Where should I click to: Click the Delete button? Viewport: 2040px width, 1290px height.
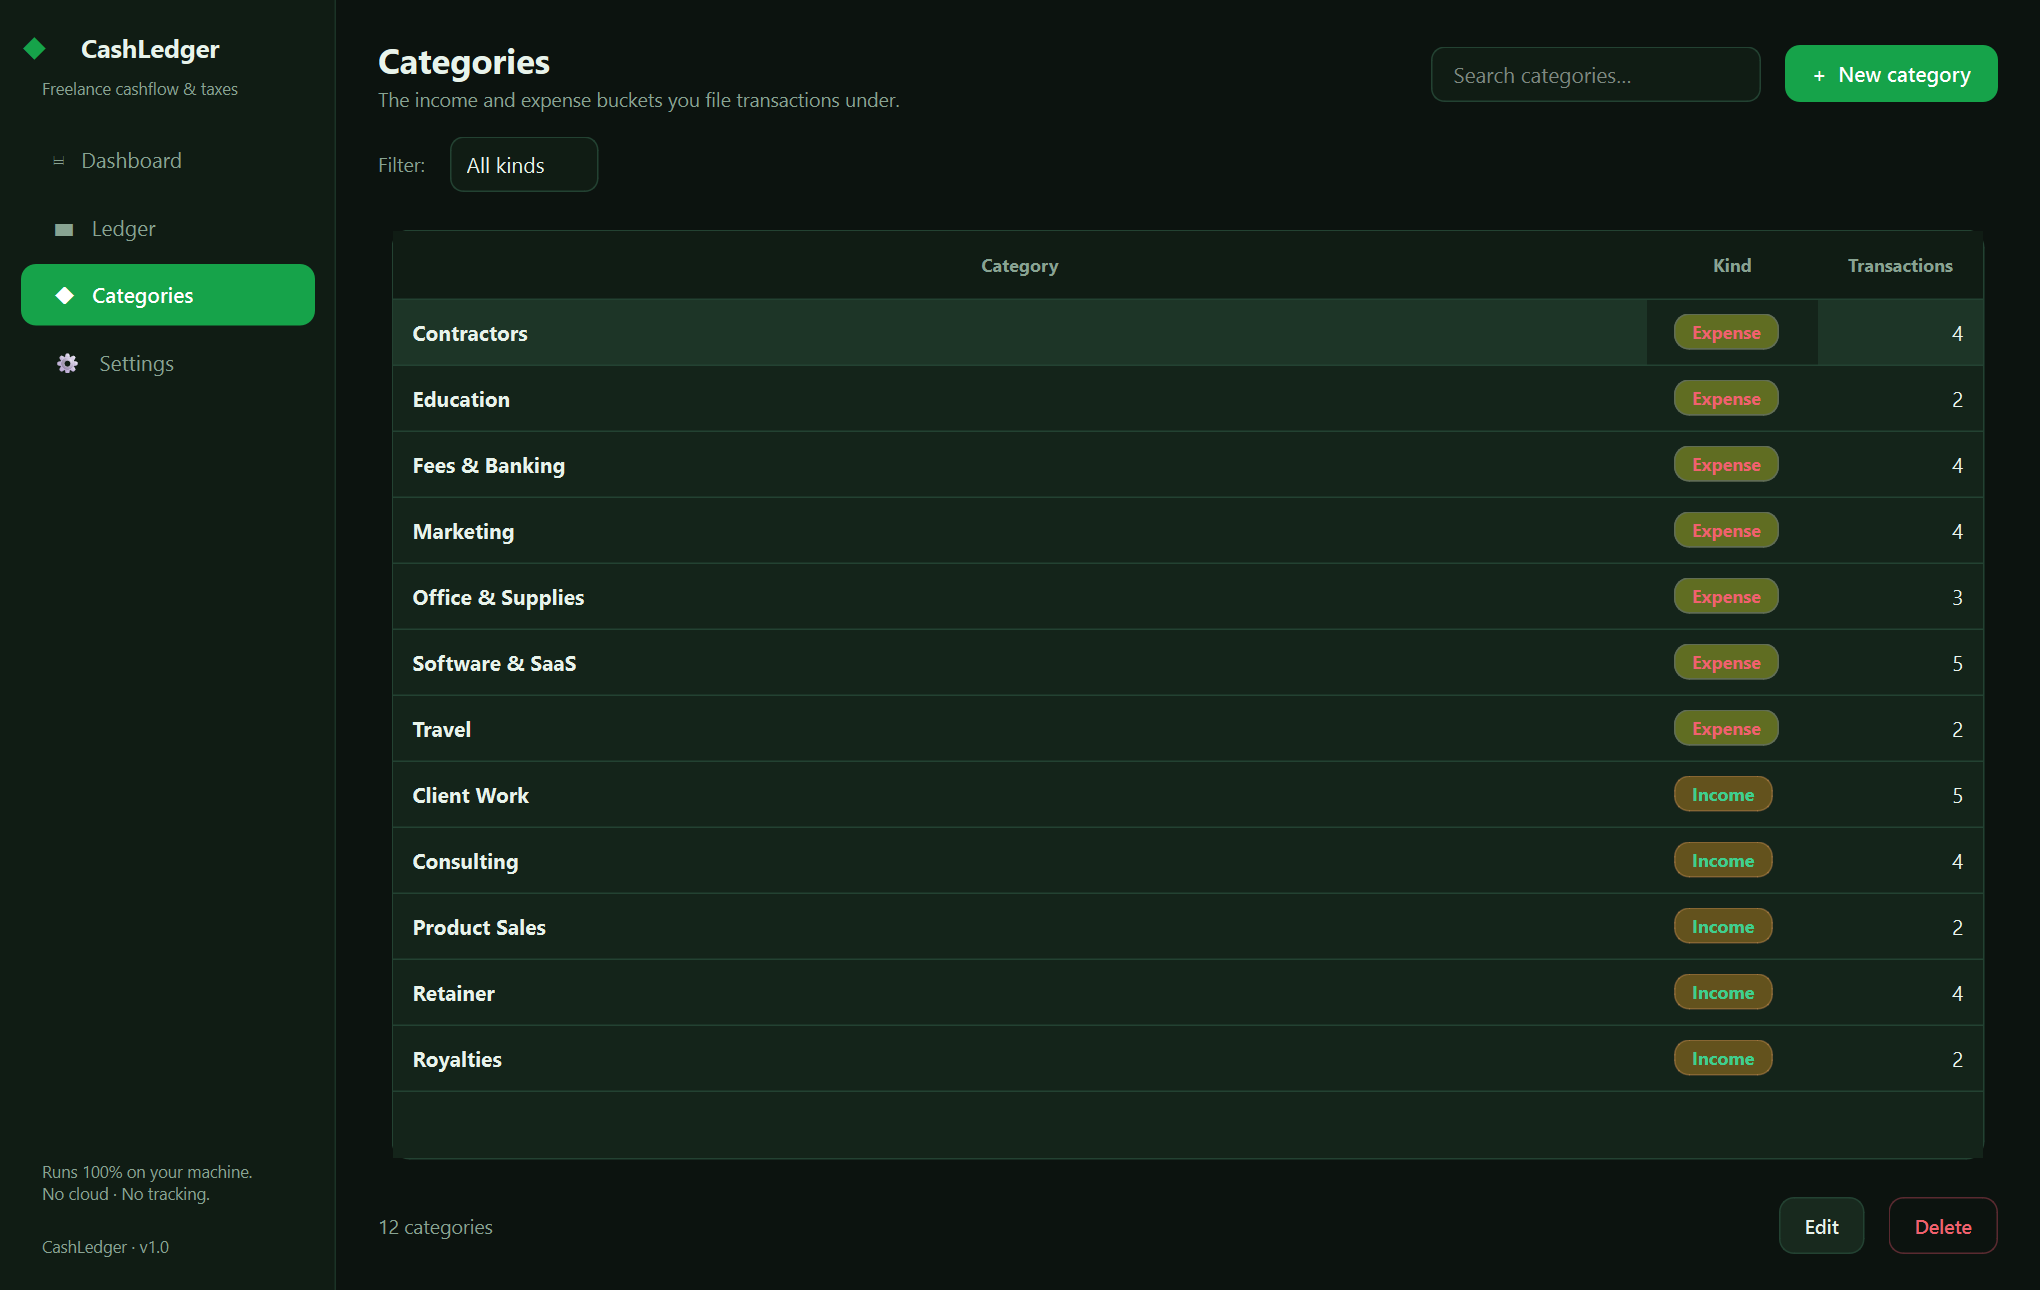pyautogui.click(x=1943, y=1226)
